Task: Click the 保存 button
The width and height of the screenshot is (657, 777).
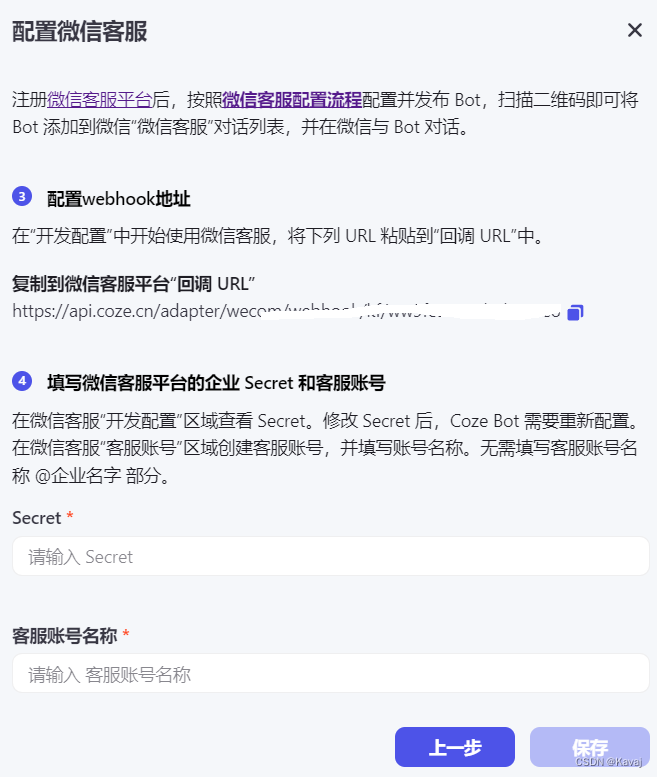Action: point(590,747)
